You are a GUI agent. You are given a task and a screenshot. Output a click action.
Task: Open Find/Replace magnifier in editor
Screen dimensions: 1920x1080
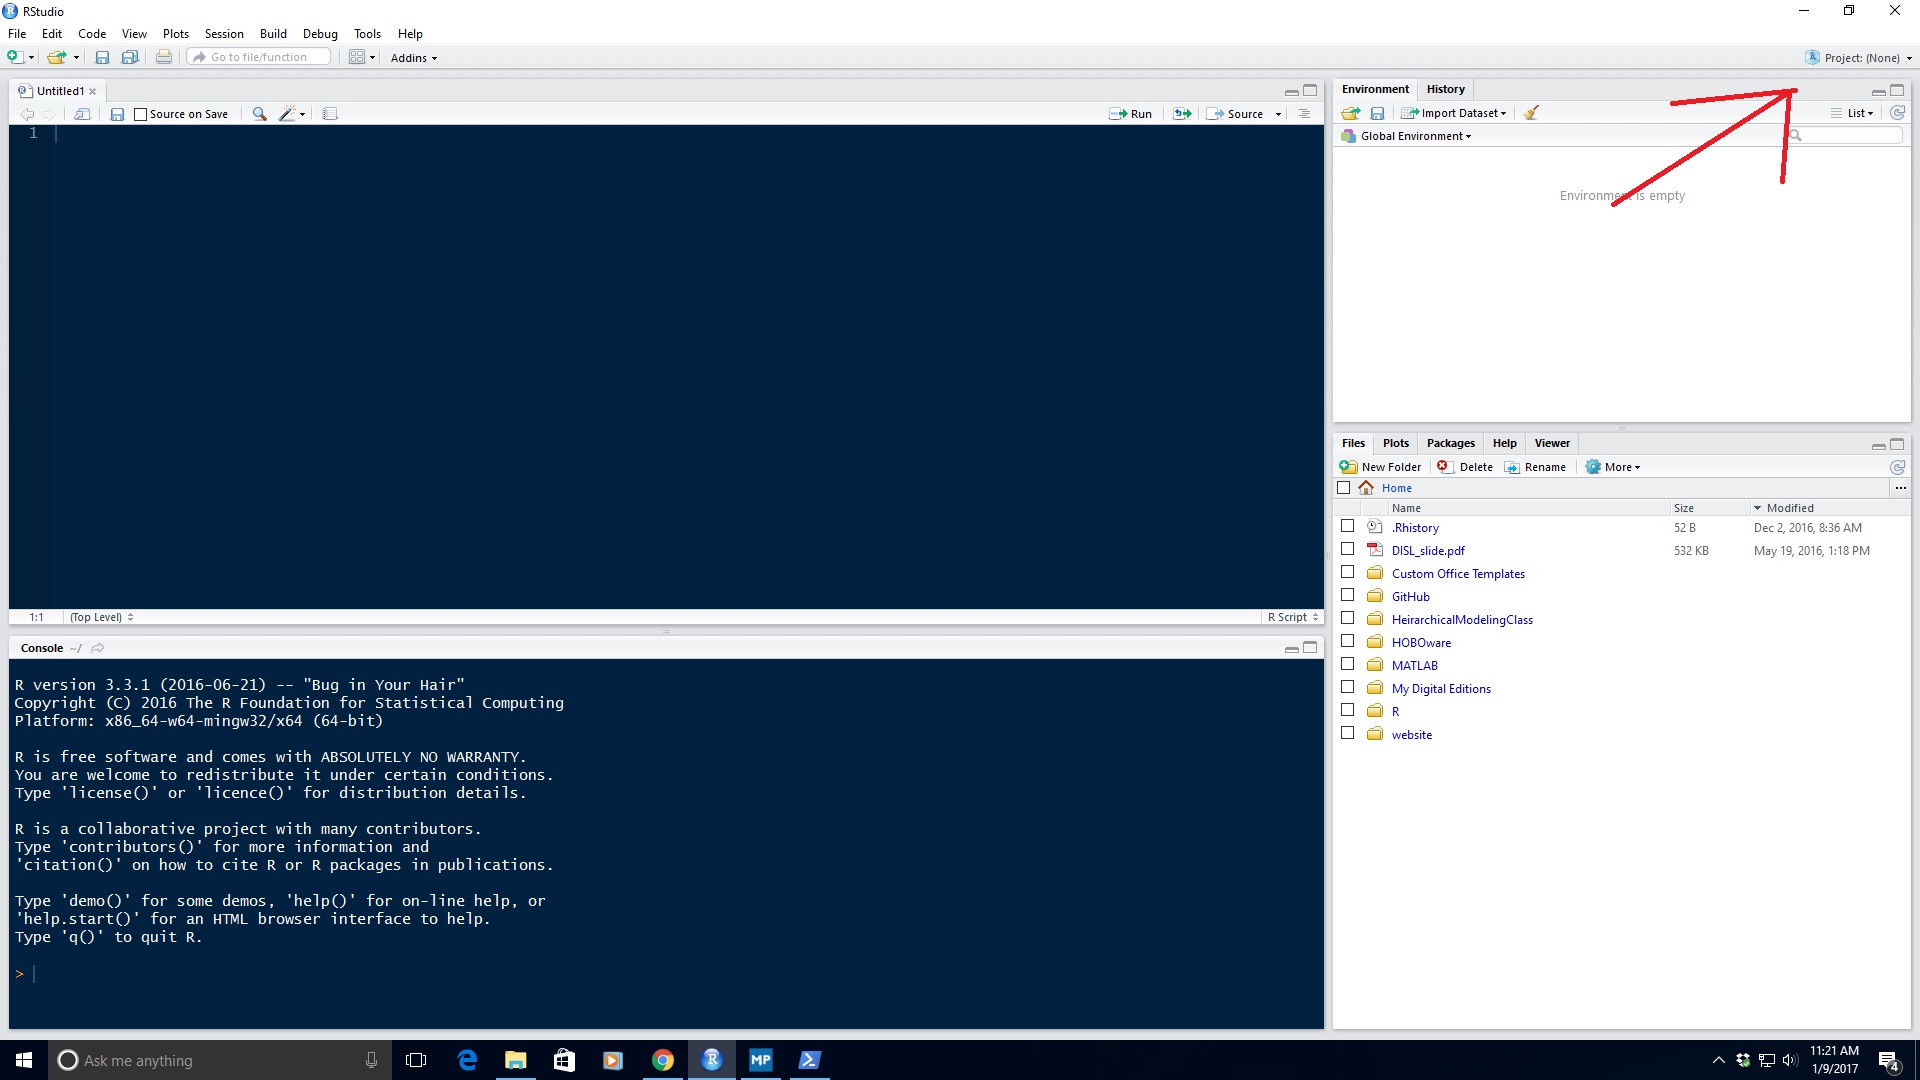pyautogui.click(x=259, y=114)
